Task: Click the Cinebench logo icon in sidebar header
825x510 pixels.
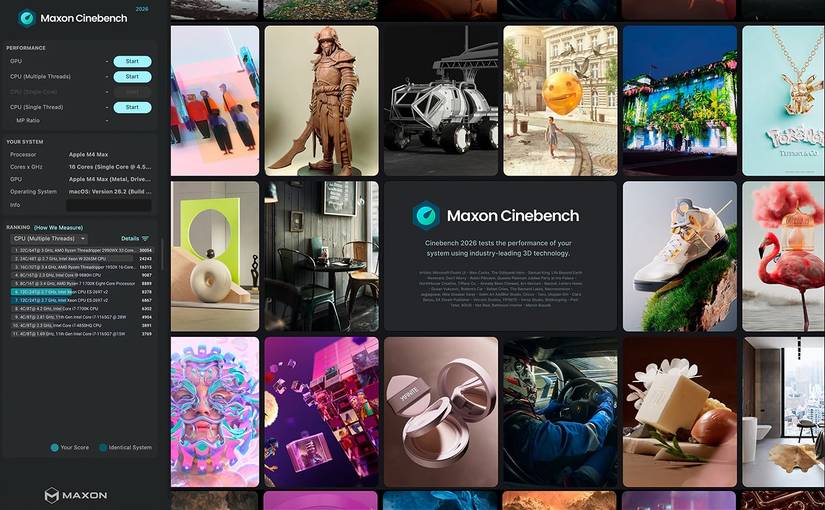Action: pos(27,18)
